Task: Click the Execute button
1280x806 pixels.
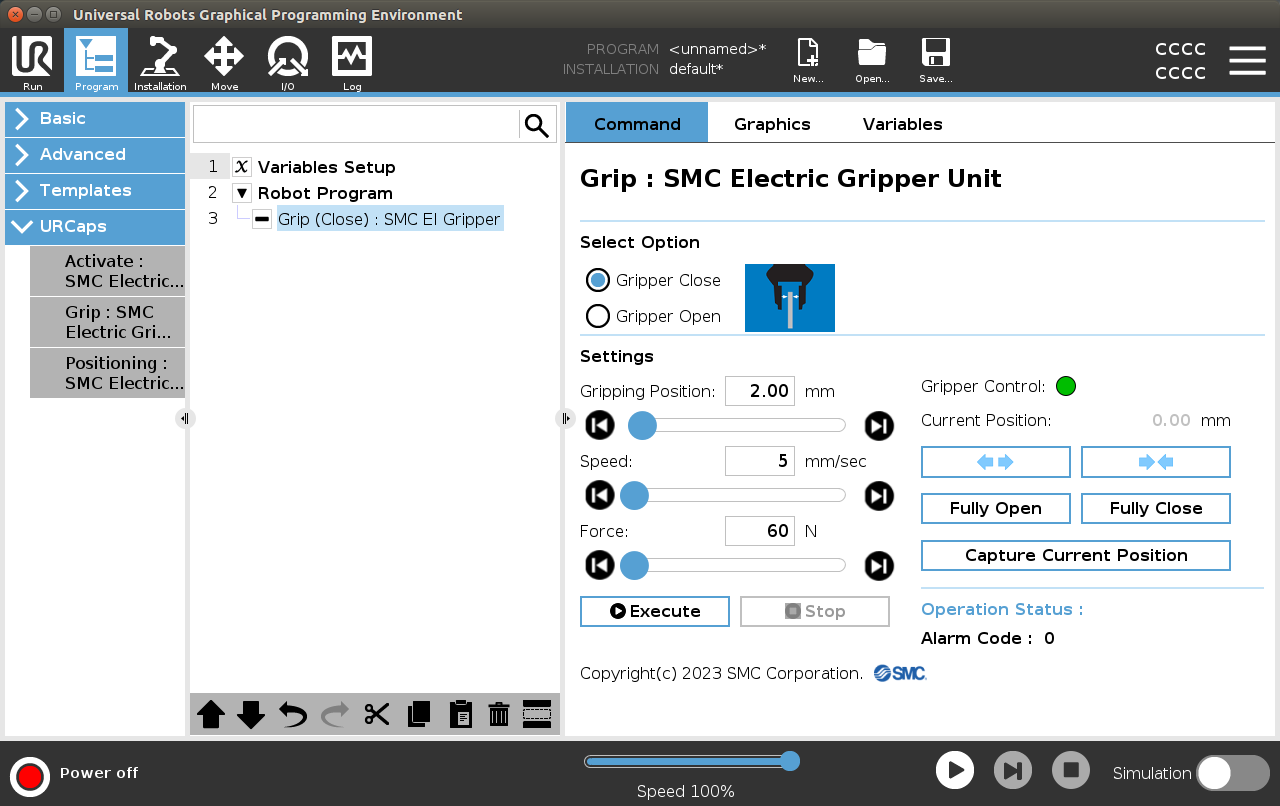Action: [x=655, y=611]
